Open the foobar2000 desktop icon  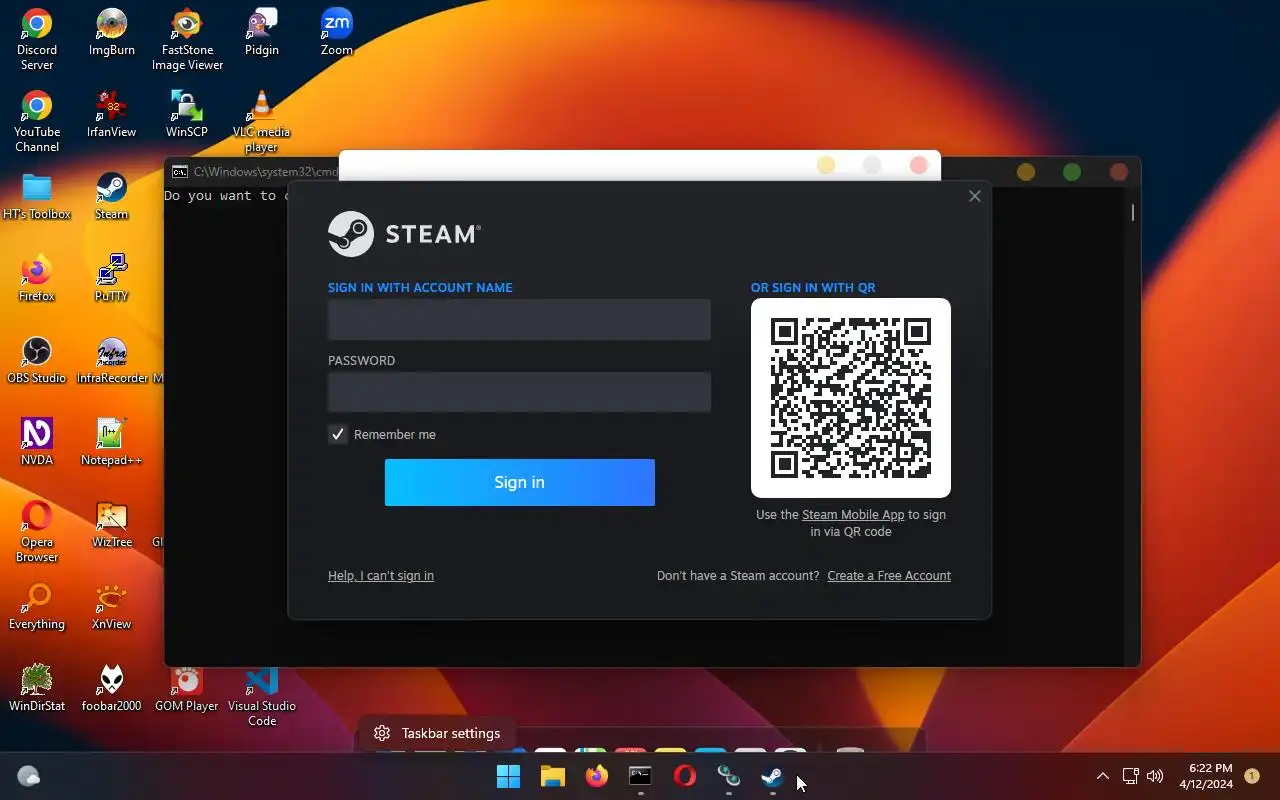click(111, 689)
